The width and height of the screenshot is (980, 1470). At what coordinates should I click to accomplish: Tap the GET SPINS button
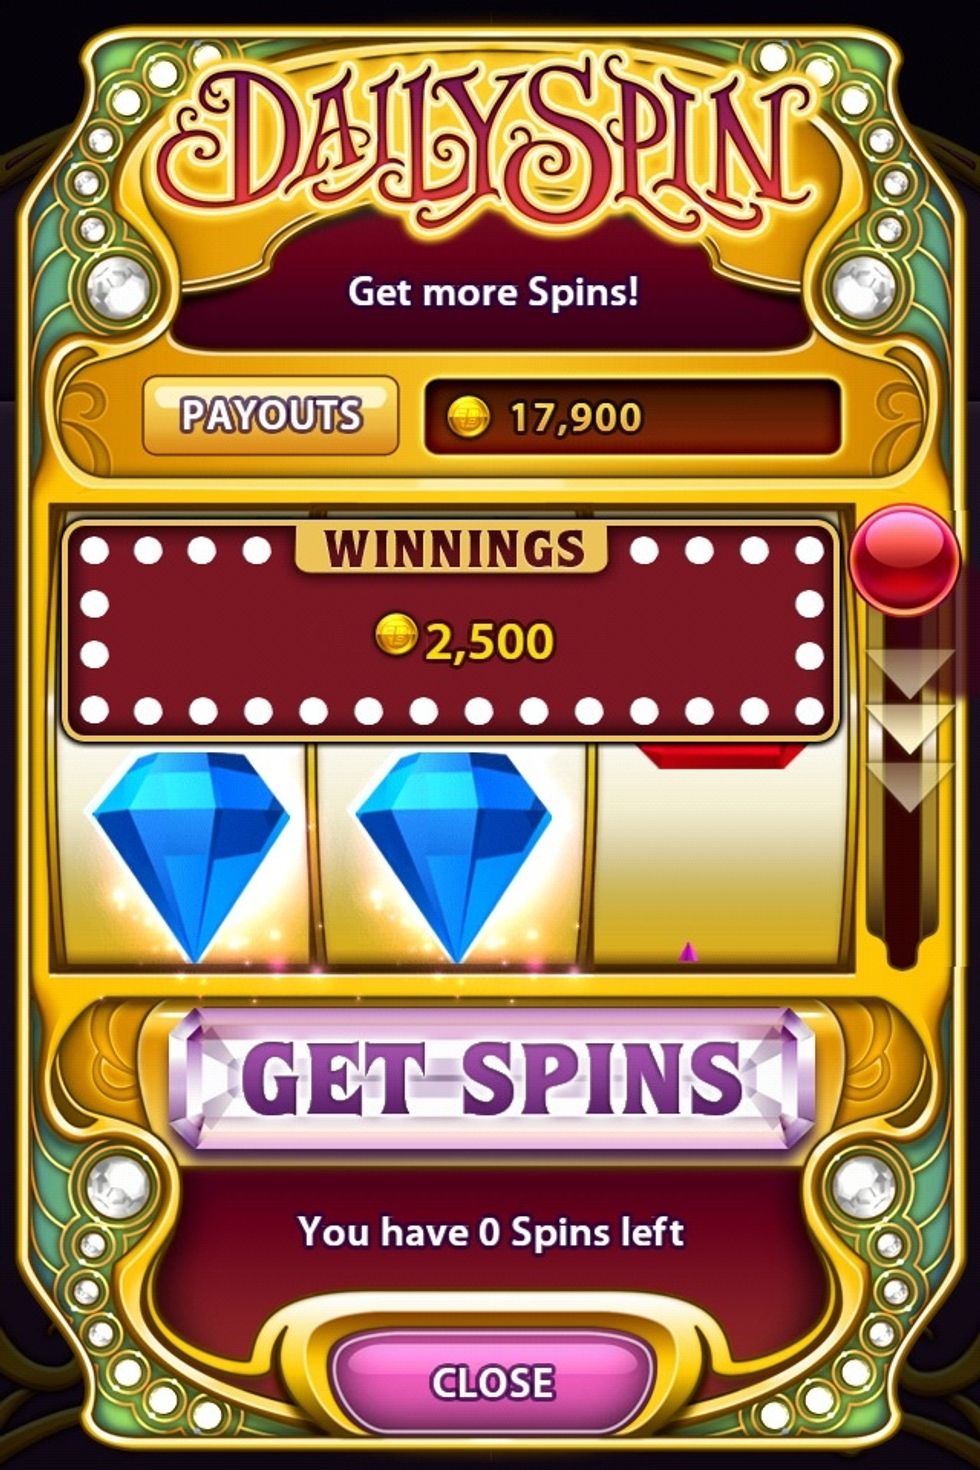(x=491, y=1077)
